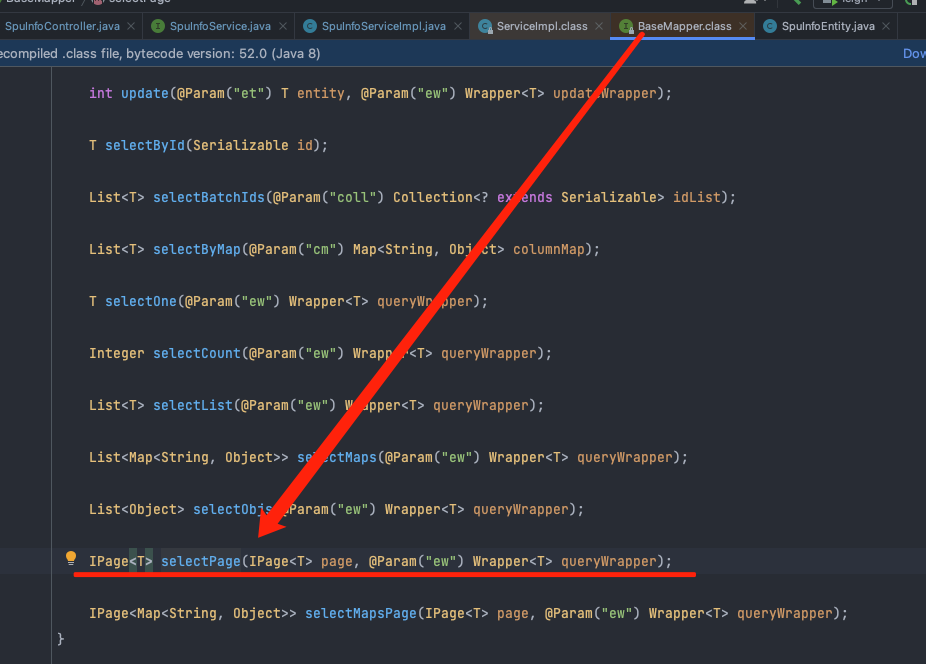Click the "coll" string literal
Viewport: 926px width, 664px height.
[x=353, y=197]
